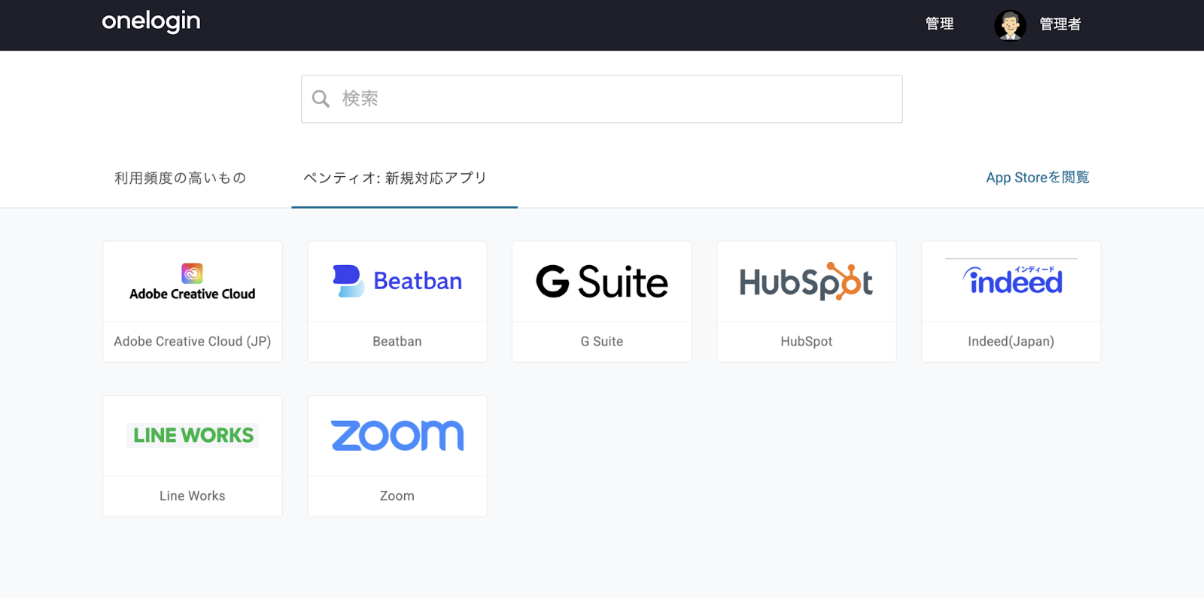The image size is (1204, 598).
Task: Launch the G Suite app logo
Action: 602,281
